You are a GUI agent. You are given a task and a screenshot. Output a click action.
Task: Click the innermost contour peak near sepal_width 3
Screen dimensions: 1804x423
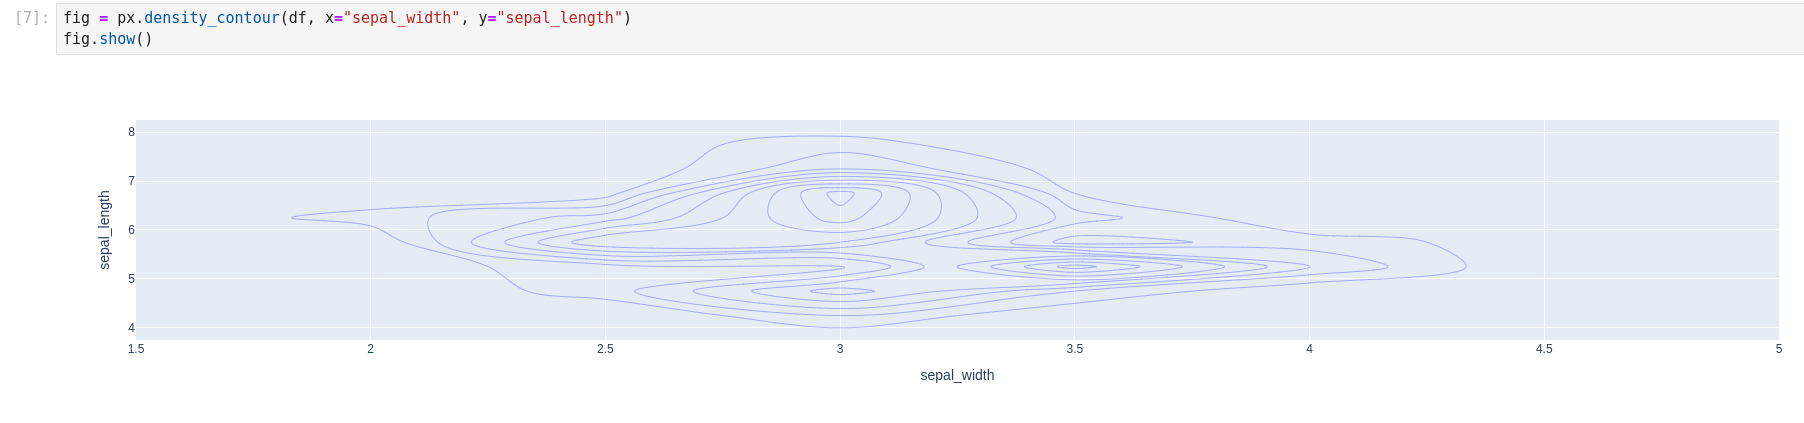pos(840,198)
